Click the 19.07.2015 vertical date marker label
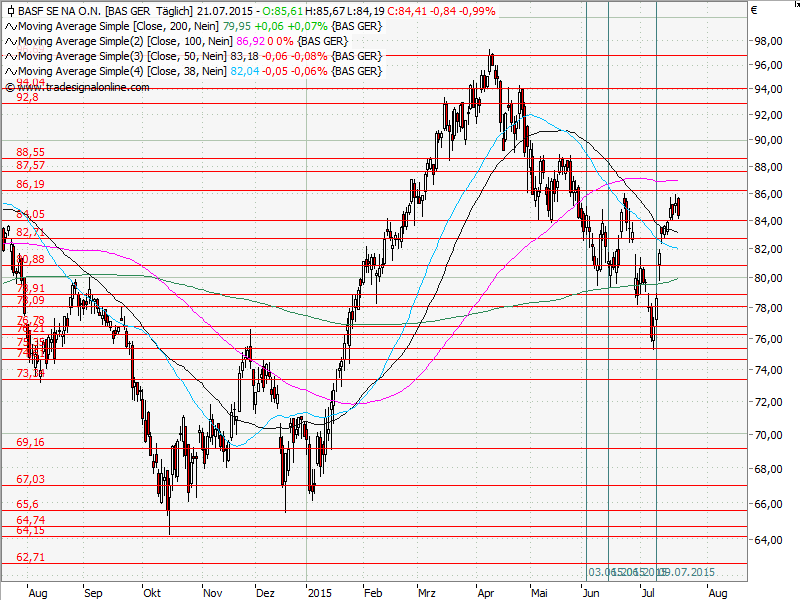The image size is (800, 600). [685, 571]
